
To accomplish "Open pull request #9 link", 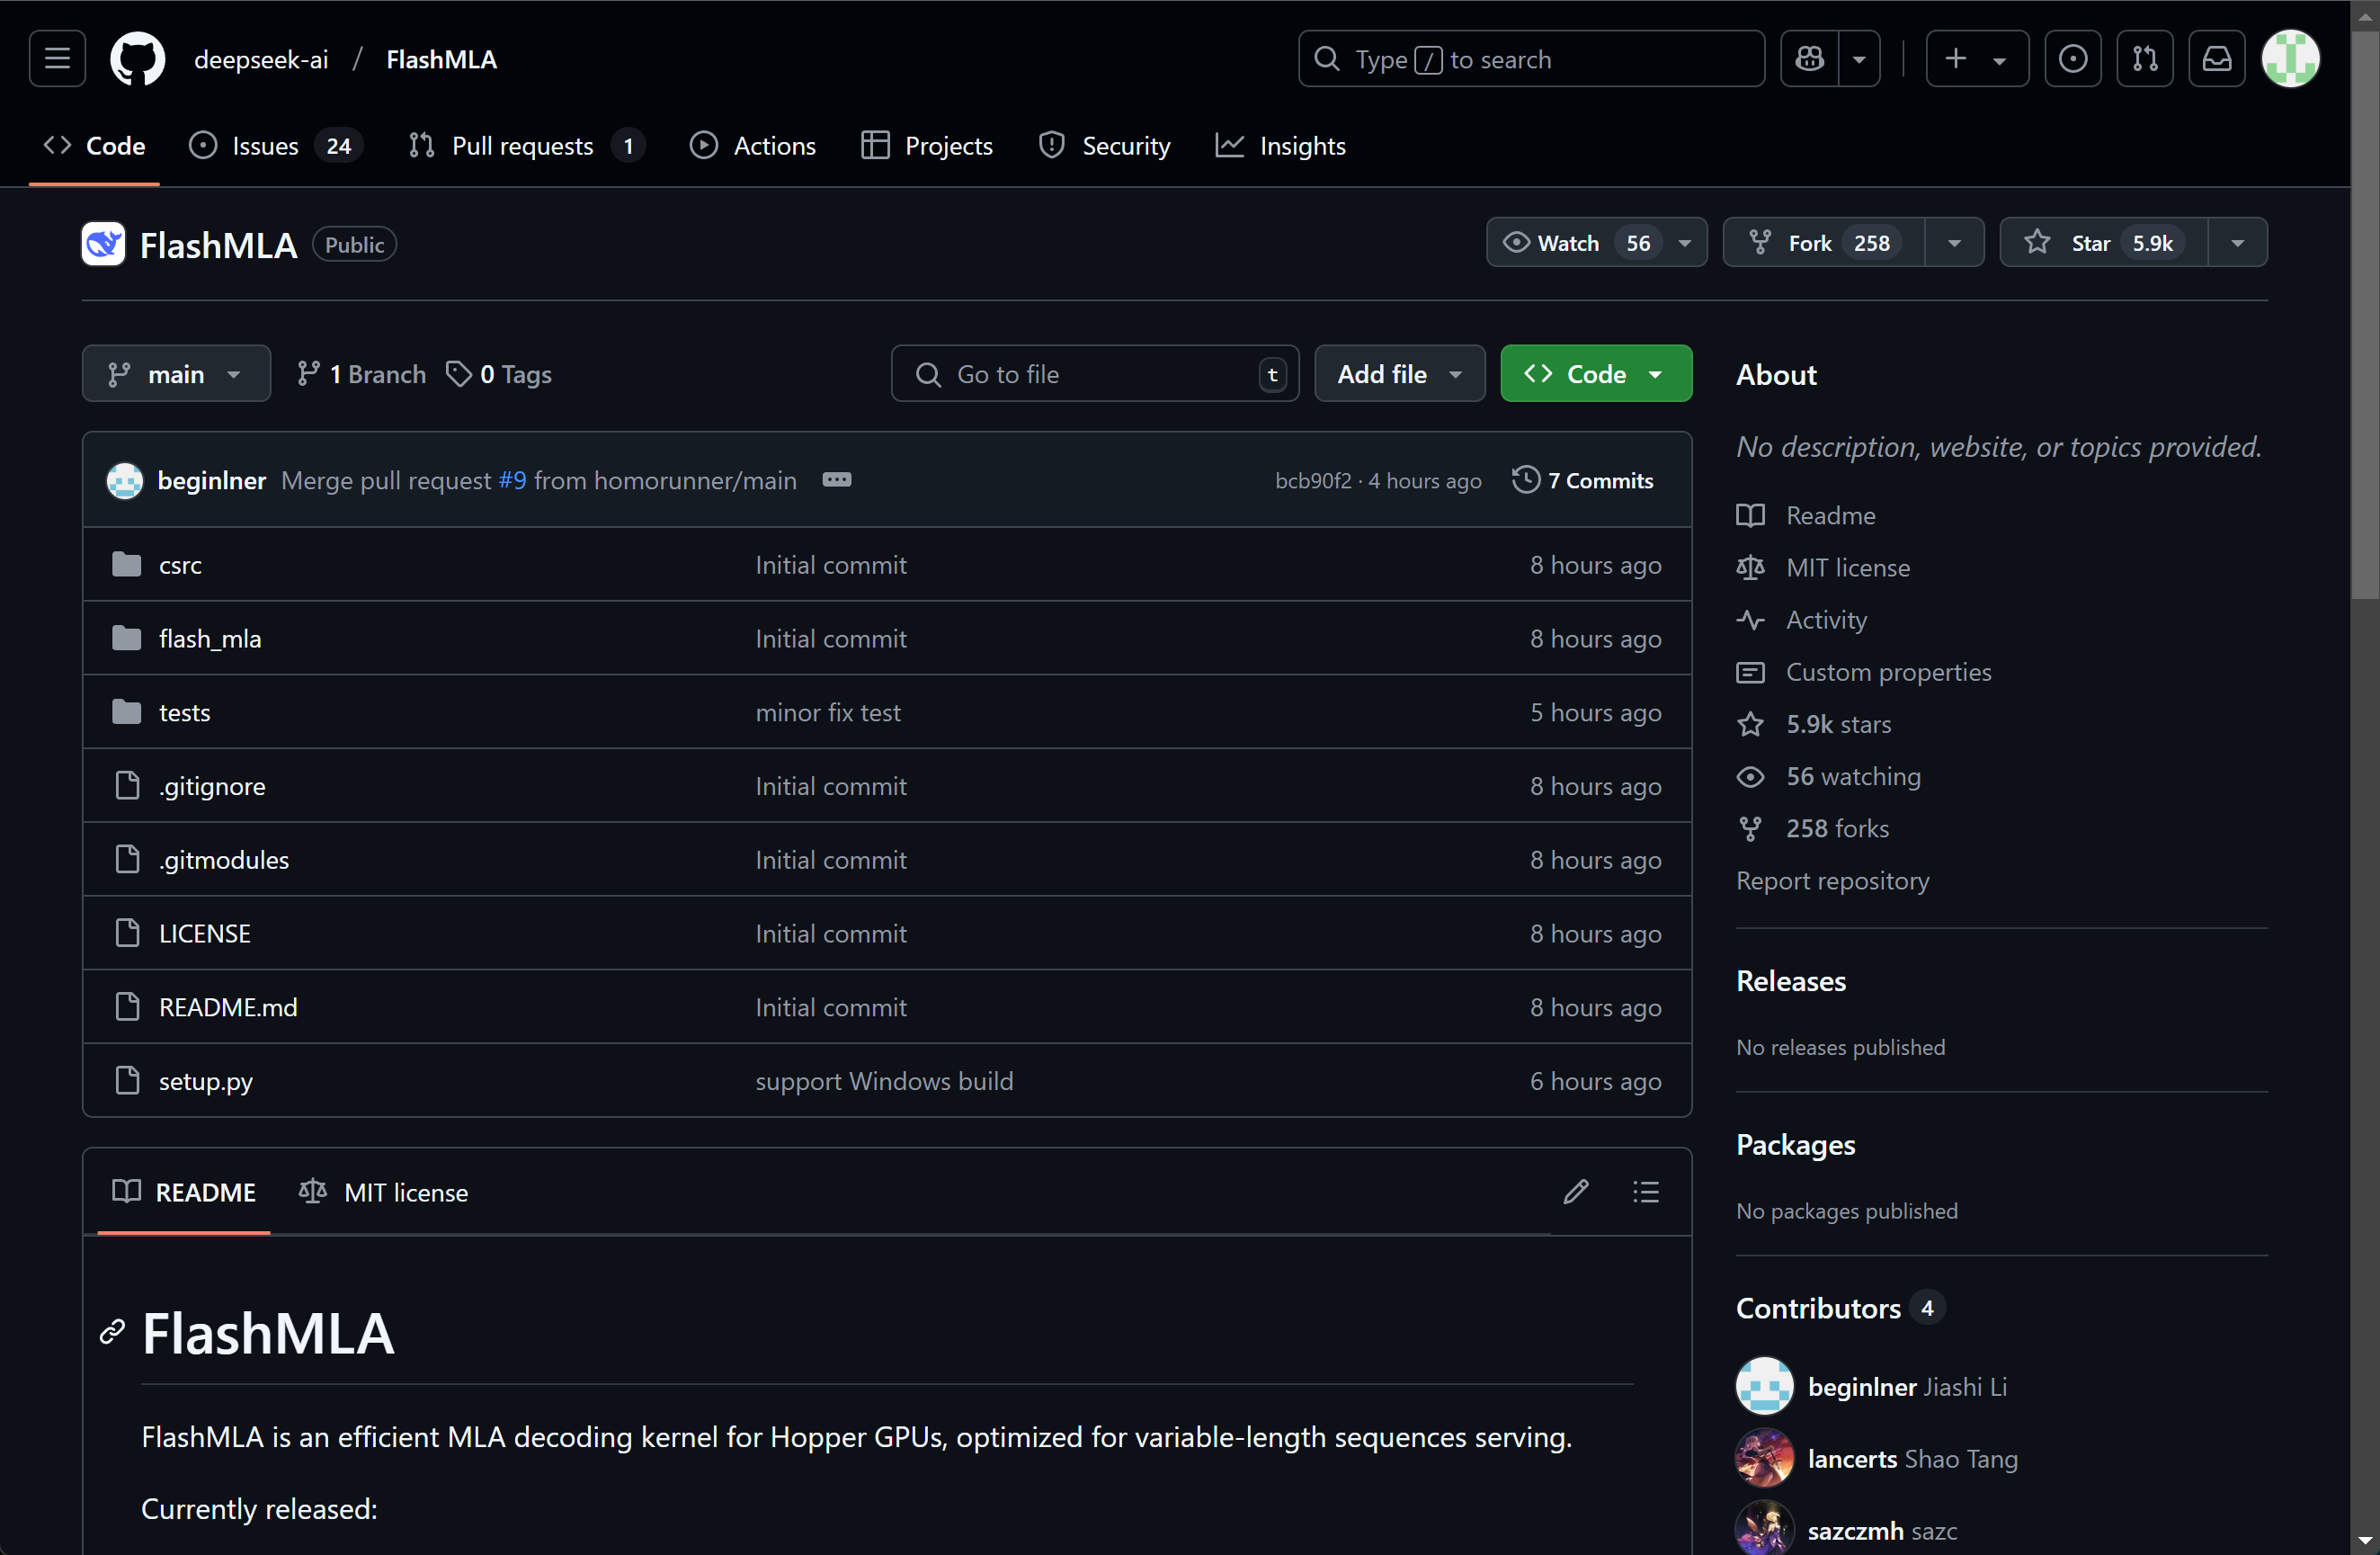I will 513,481.
